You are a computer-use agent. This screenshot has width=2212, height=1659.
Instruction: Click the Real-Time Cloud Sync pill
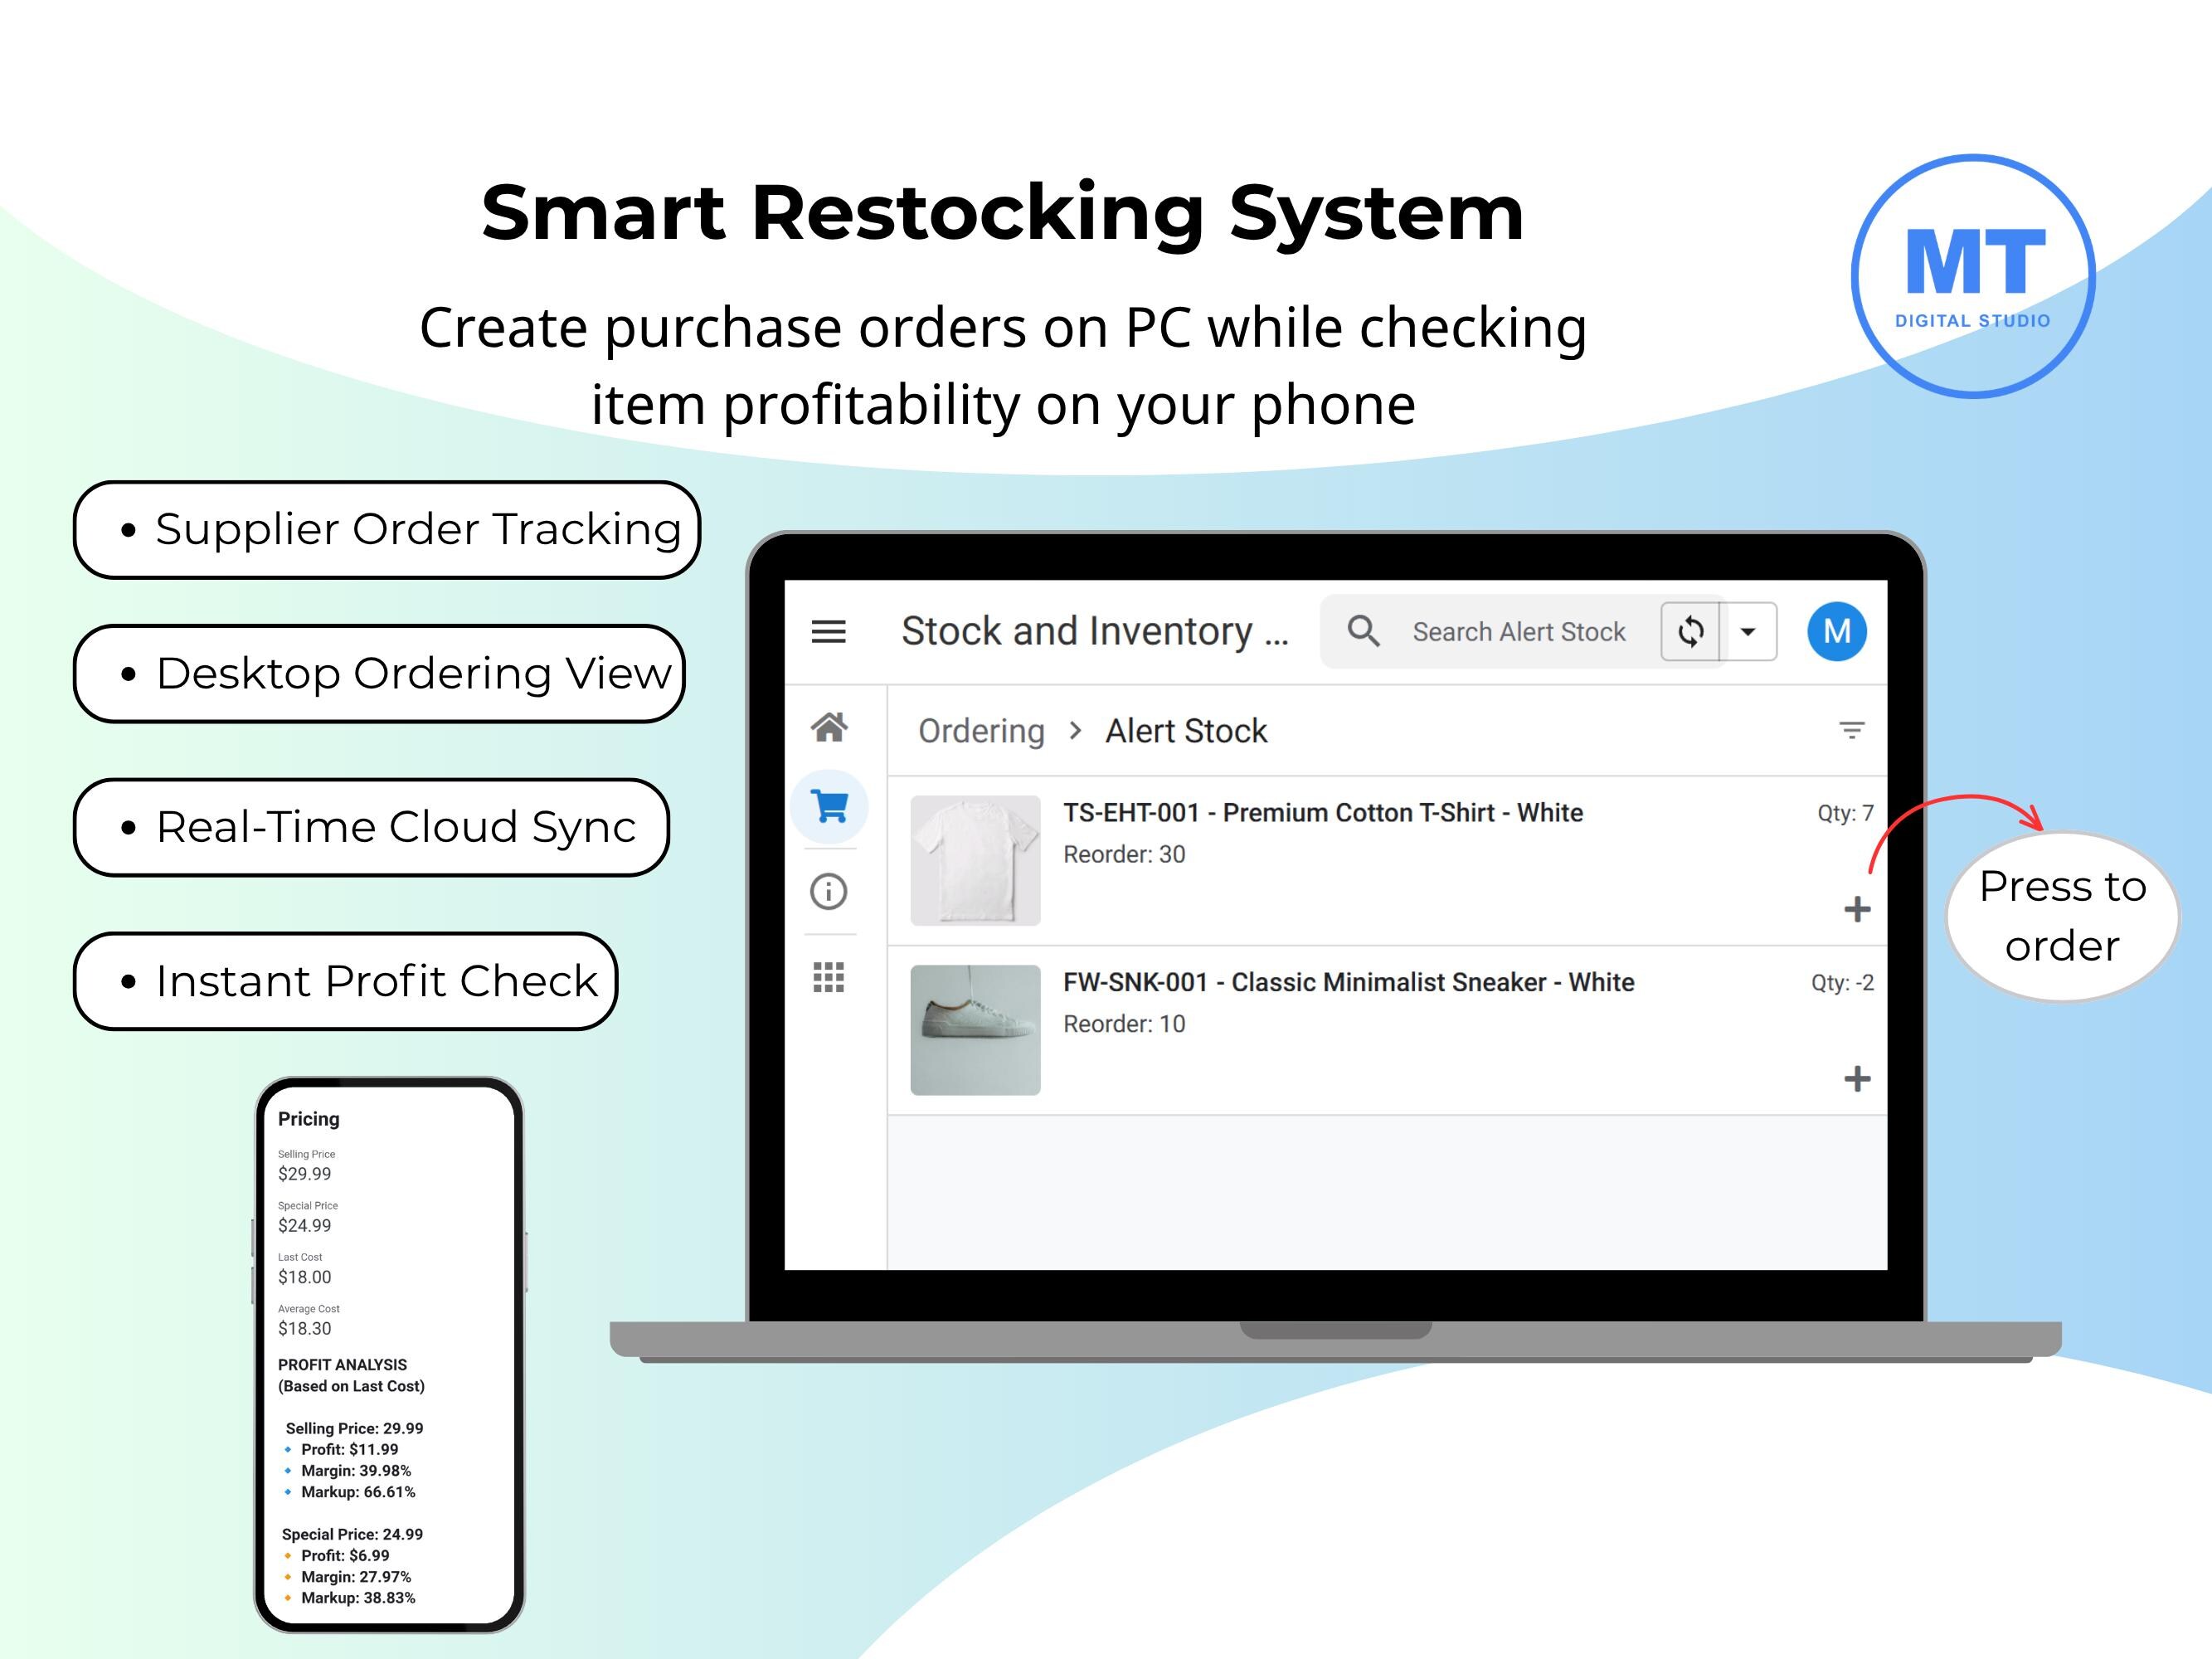(371, 828)
